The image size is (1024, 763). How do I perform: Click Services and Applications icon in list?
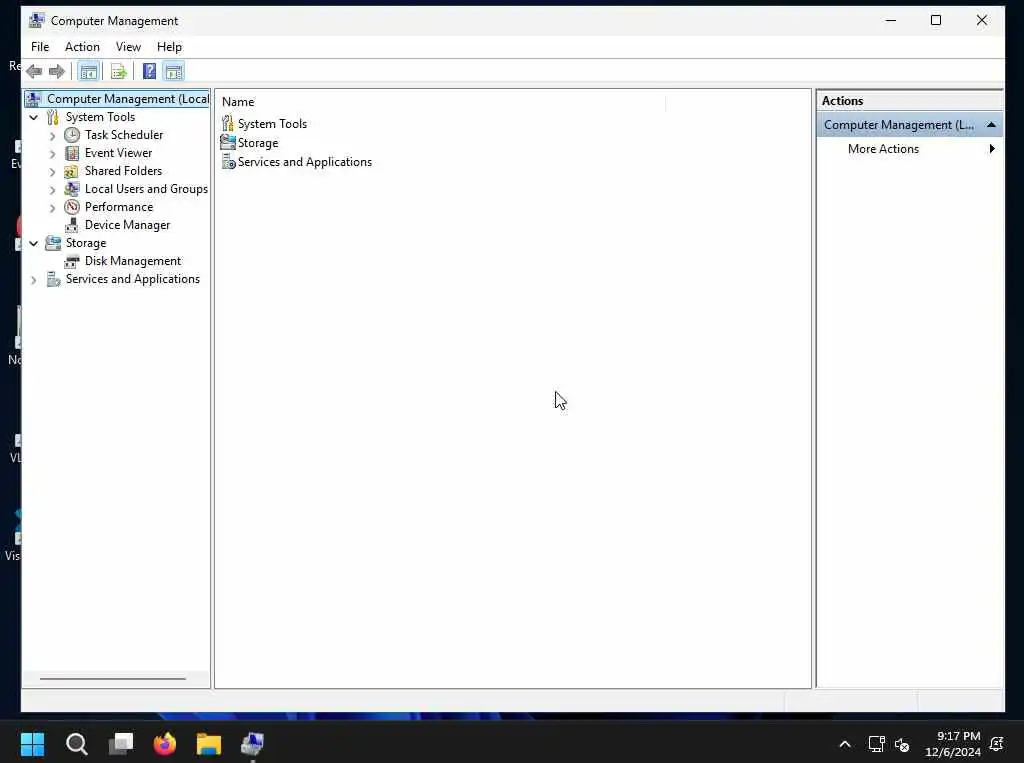click(228, 162)
